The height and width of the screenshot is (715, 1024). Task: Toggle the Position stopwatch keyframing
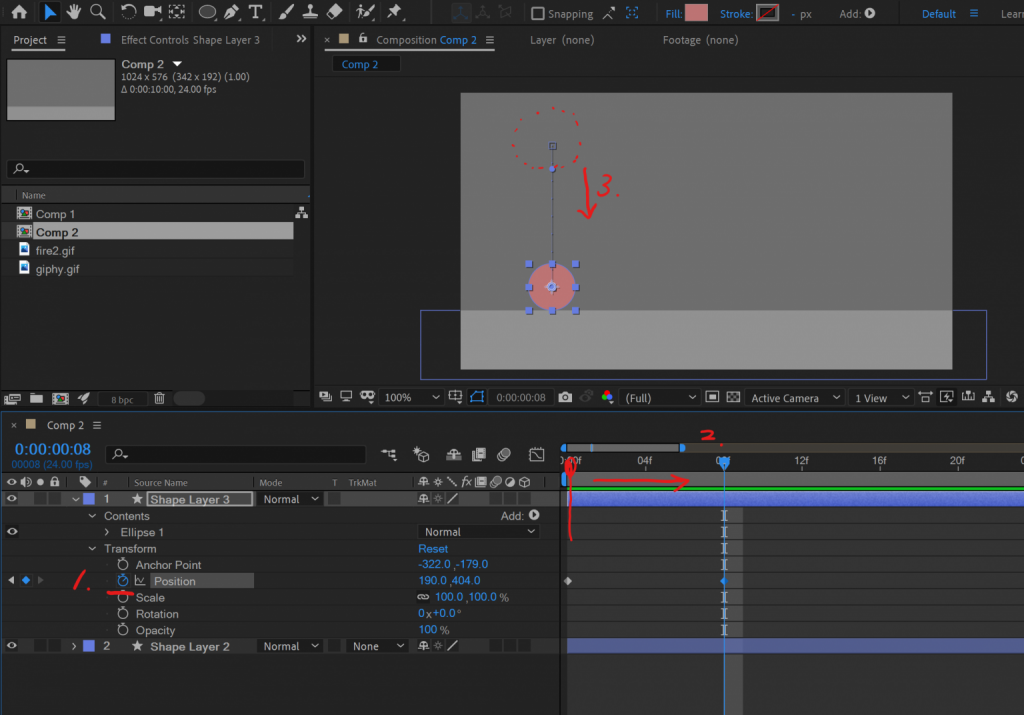(123, 581)
